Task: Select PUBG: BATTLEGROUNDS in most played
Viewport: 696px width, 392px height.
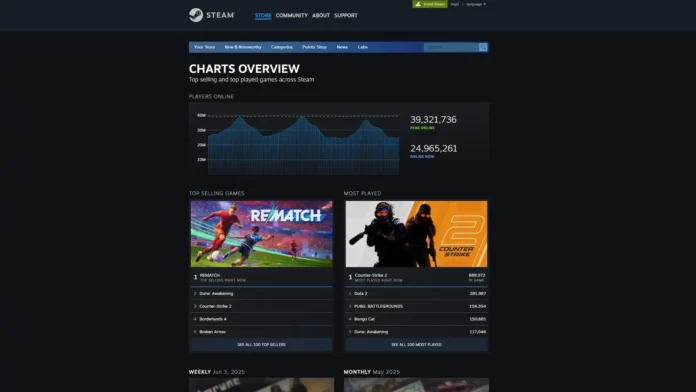Action: (x=416, y=306)
